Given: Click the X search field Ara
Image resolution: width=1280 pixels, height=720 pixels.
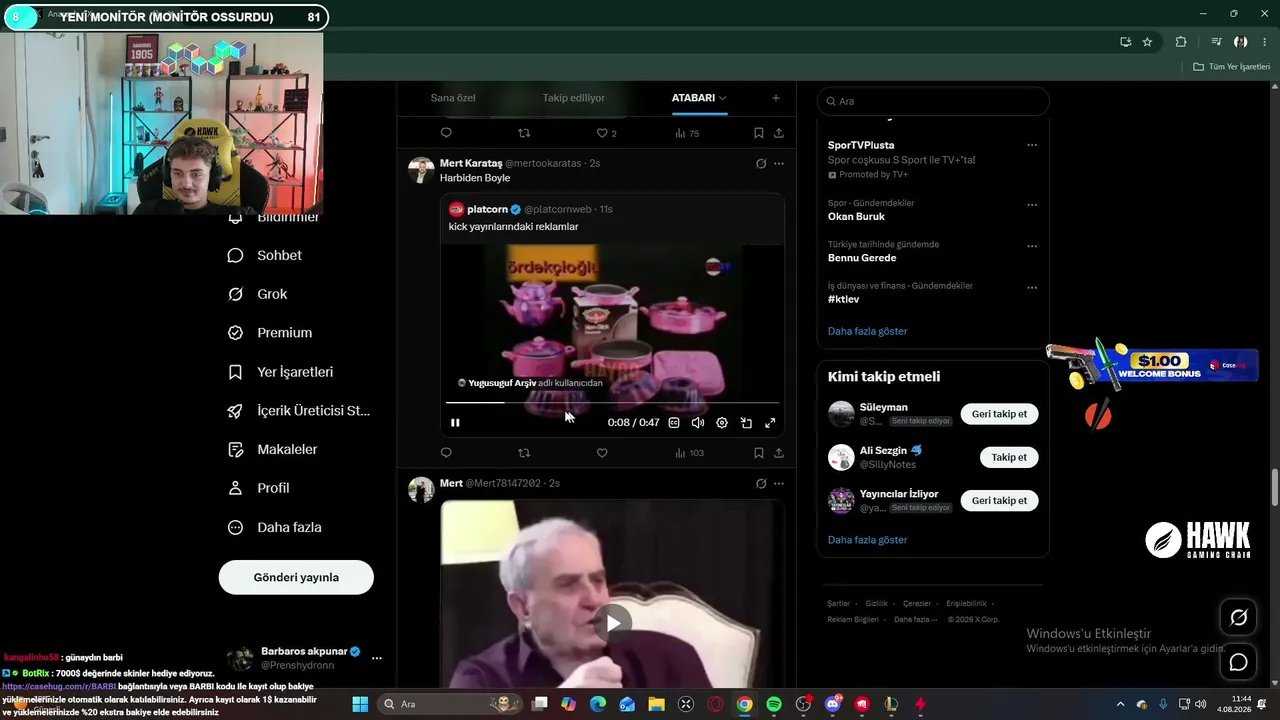Looking at the screenshot, I should click(933, 101).
